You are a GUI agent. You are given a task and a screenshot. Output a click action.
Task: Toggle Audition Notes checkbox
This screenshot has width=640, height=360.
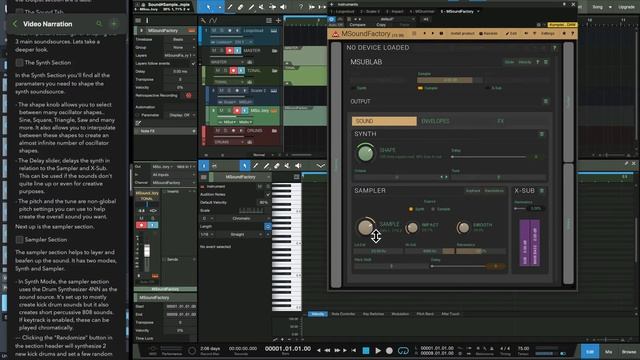click(268, 194)
